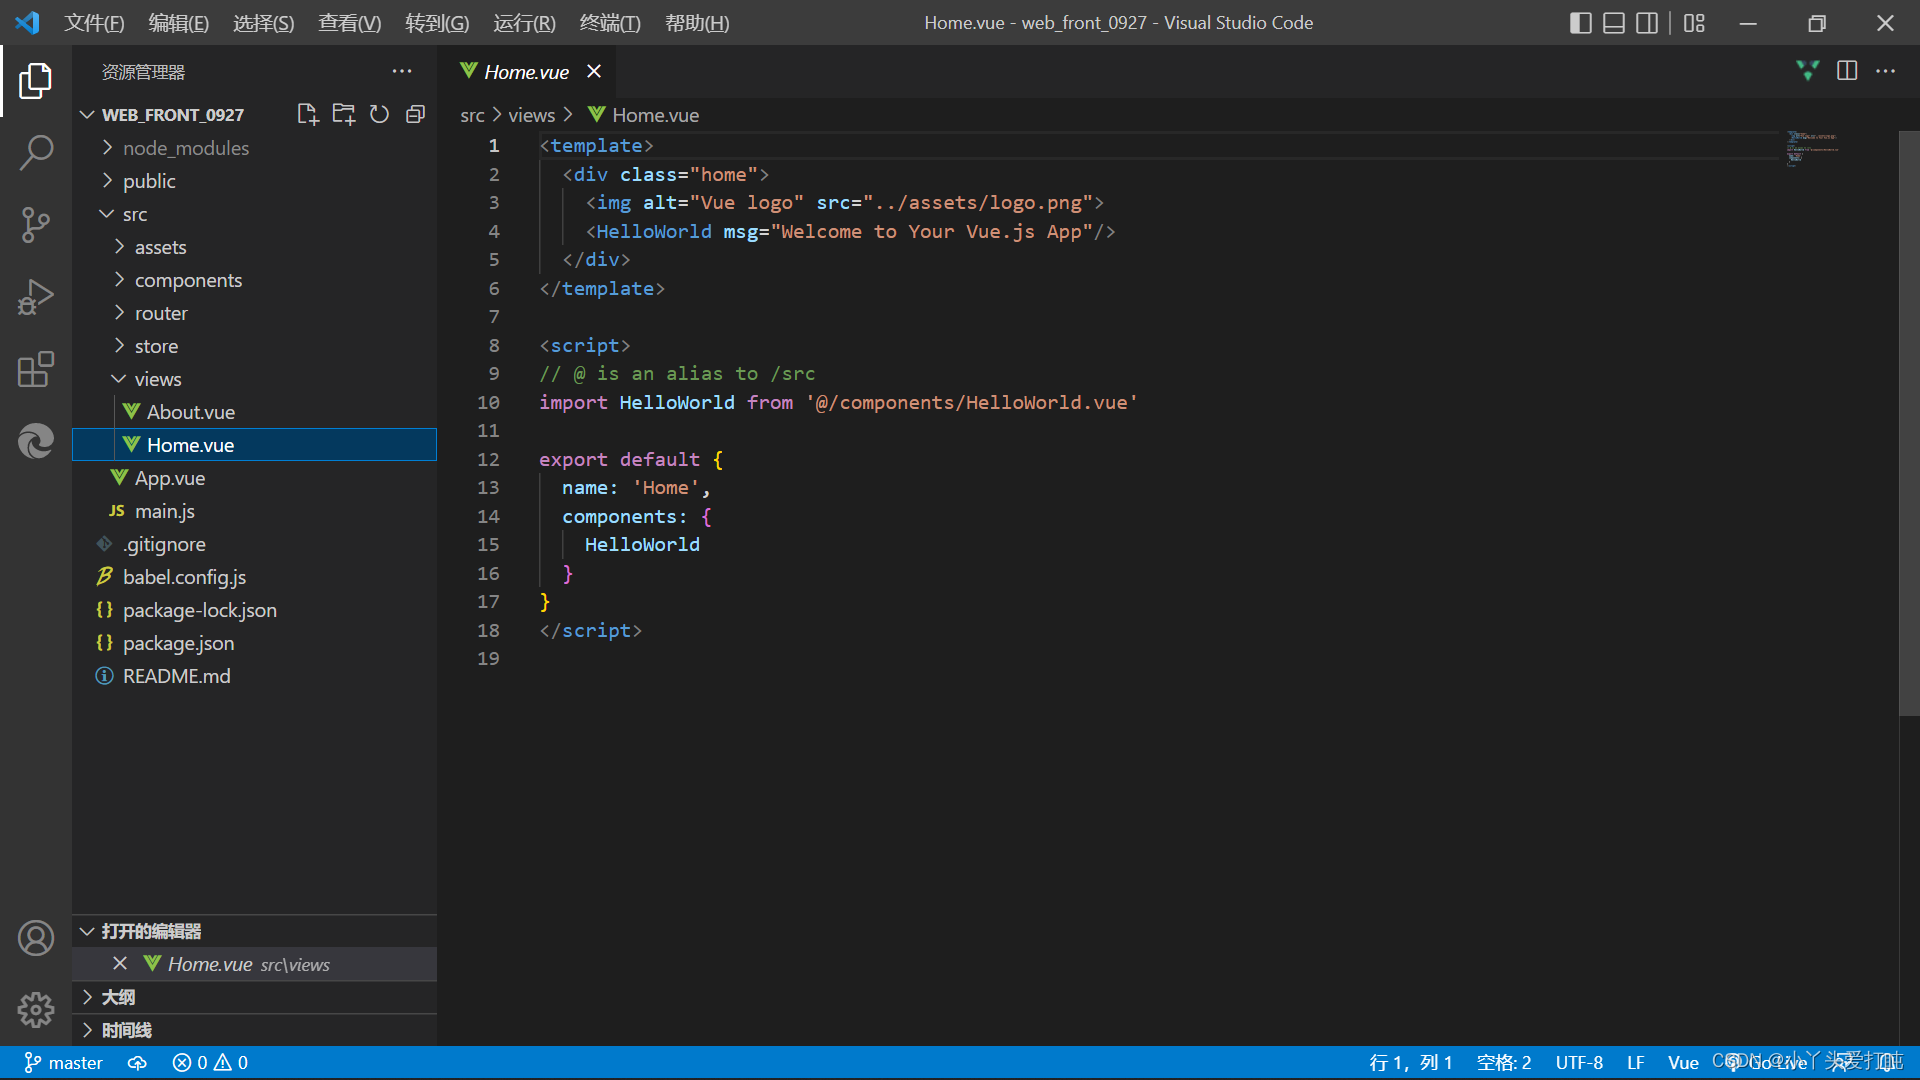Image resolution: width=1920 pixels, height=1080 pixels.
Task: Expand the node_modules folder
Action: point(107,148)
